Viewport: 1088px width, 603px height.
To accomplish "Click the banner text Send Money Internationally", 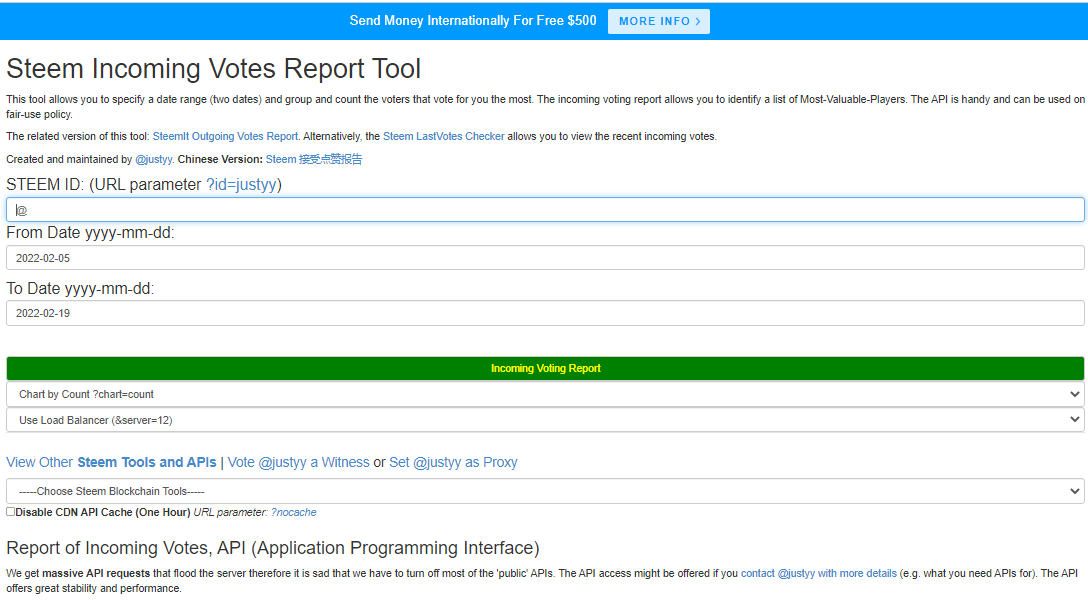I will coord(473,21).
